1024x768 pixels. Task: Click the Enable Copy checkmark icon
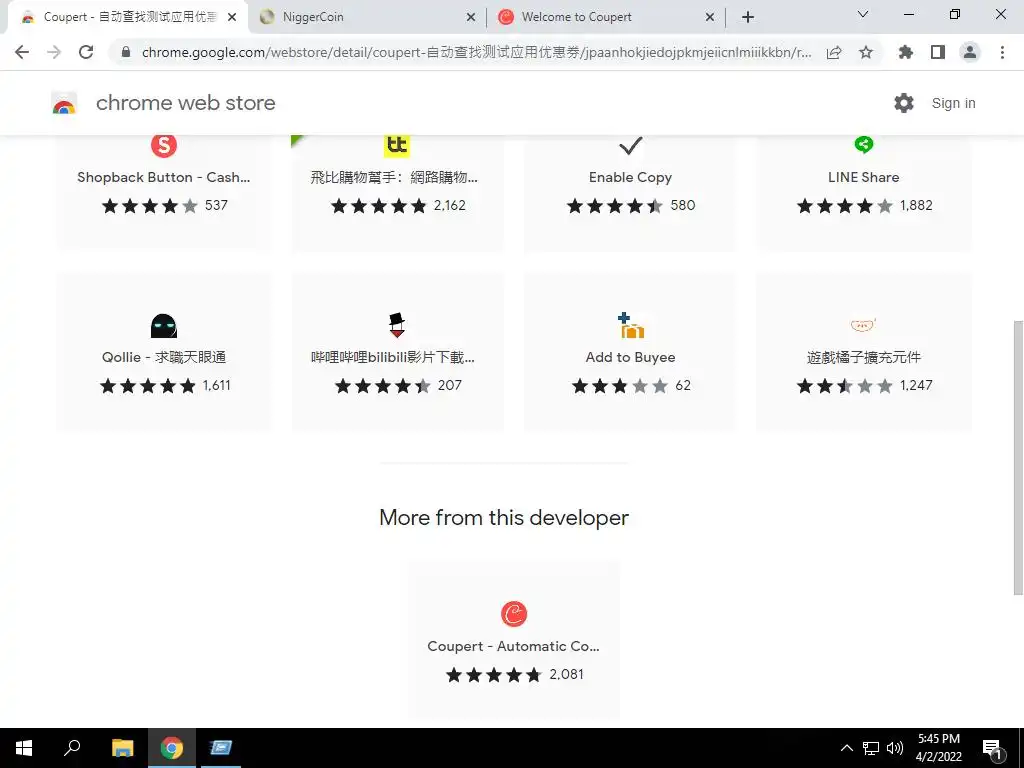click(630, 145)
